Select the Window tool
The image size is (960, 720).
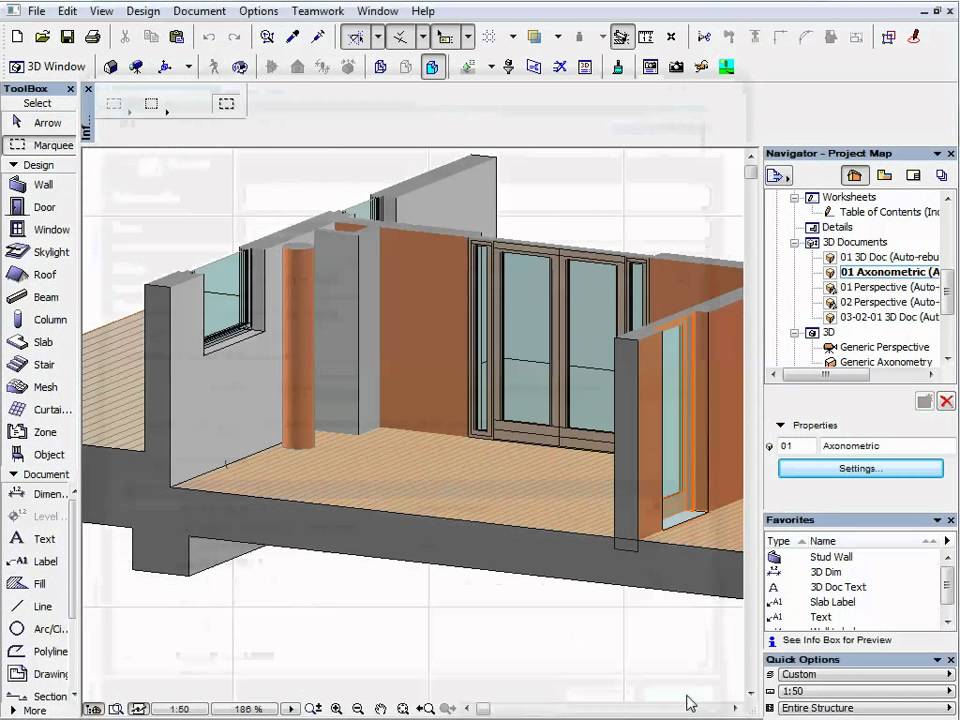[39, 230]
